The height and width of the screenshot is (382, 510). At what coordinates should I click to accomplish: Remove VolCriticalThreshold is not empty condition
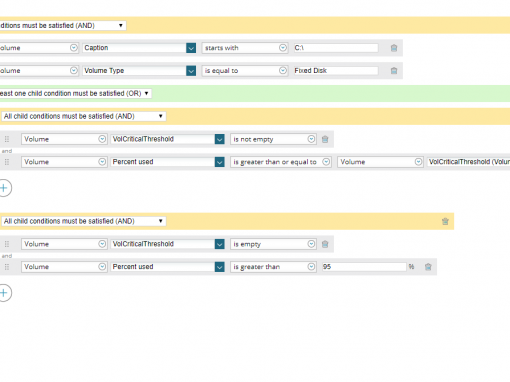325,139
